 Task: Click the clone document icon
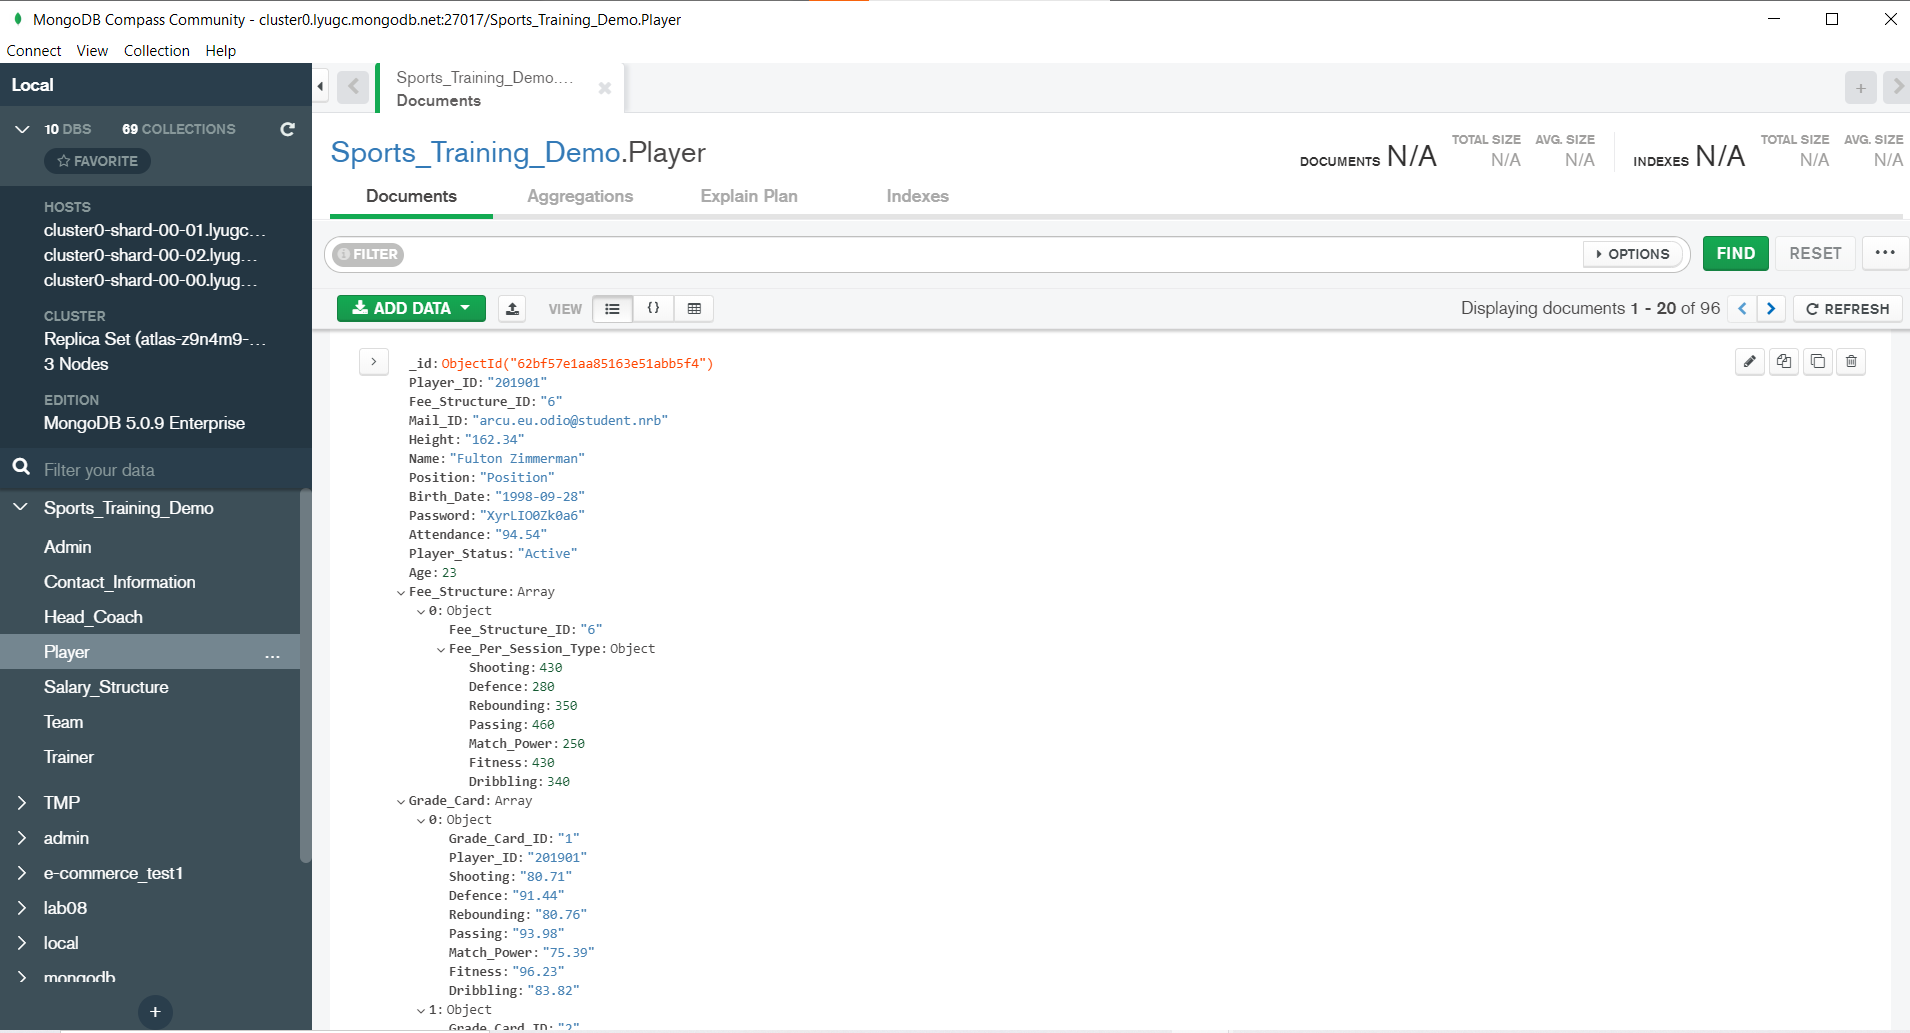(x=1817, y=362)
